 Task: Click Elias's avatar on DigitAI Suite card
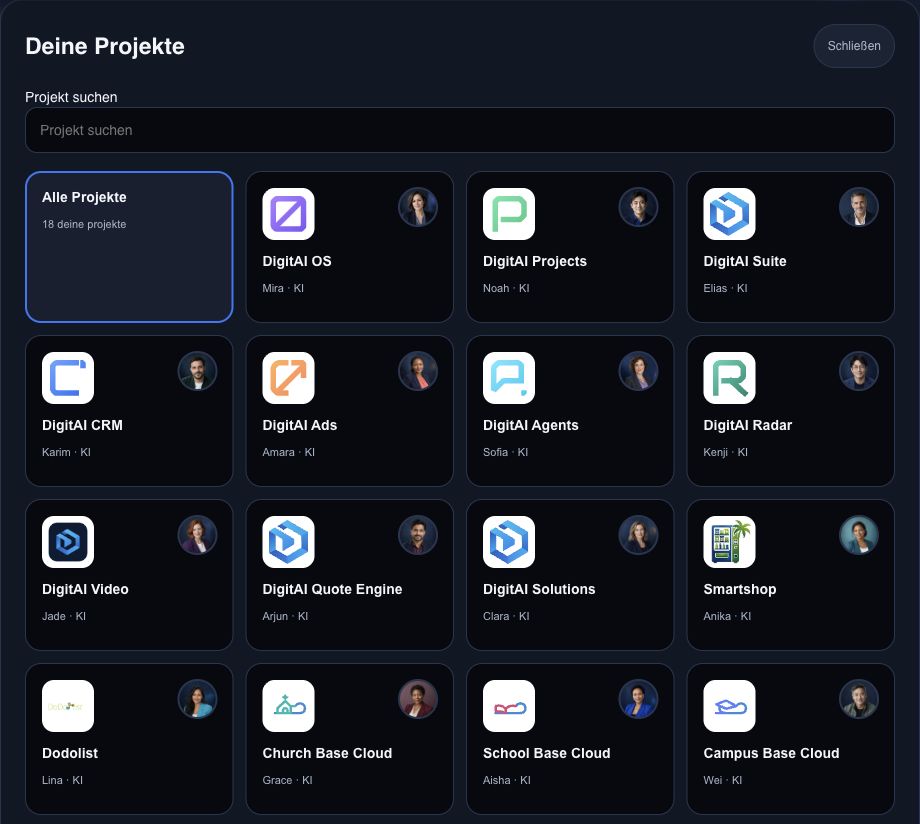pyautogui.click(x=859, y=207)
